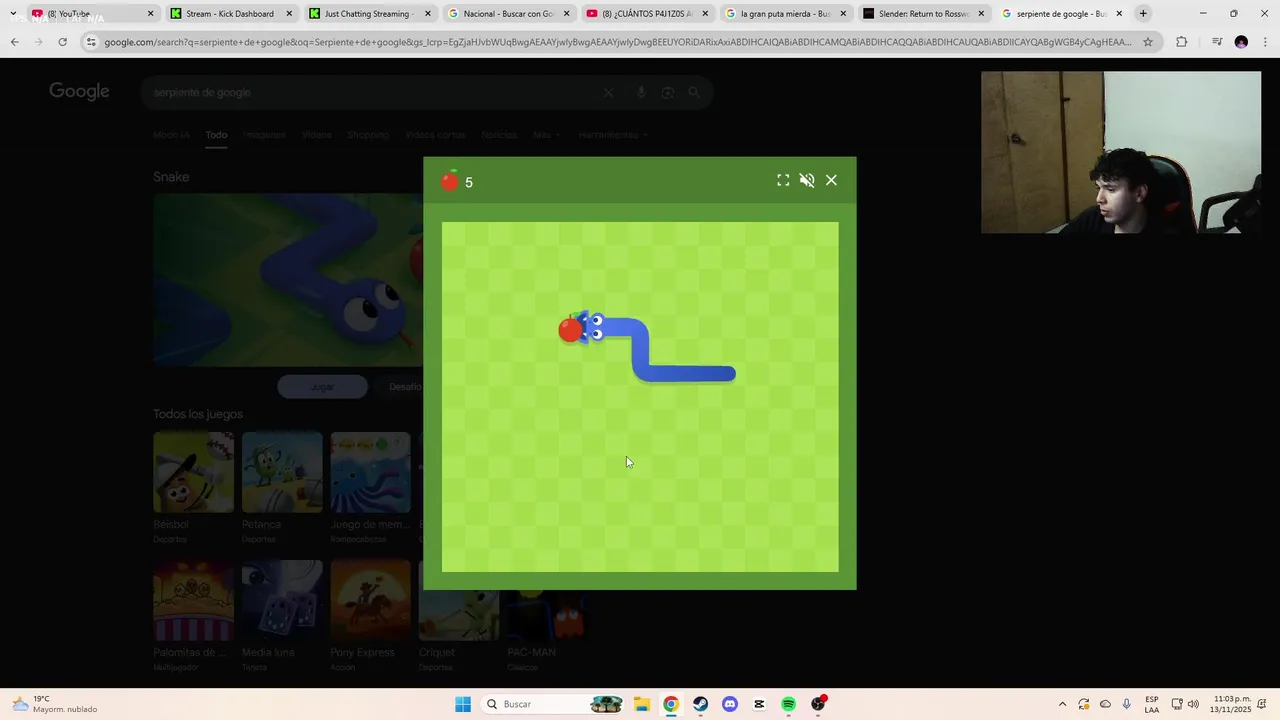Close the Snake game overlay
The height and width of the screenshot is (720, 1280).
(831, 180)
